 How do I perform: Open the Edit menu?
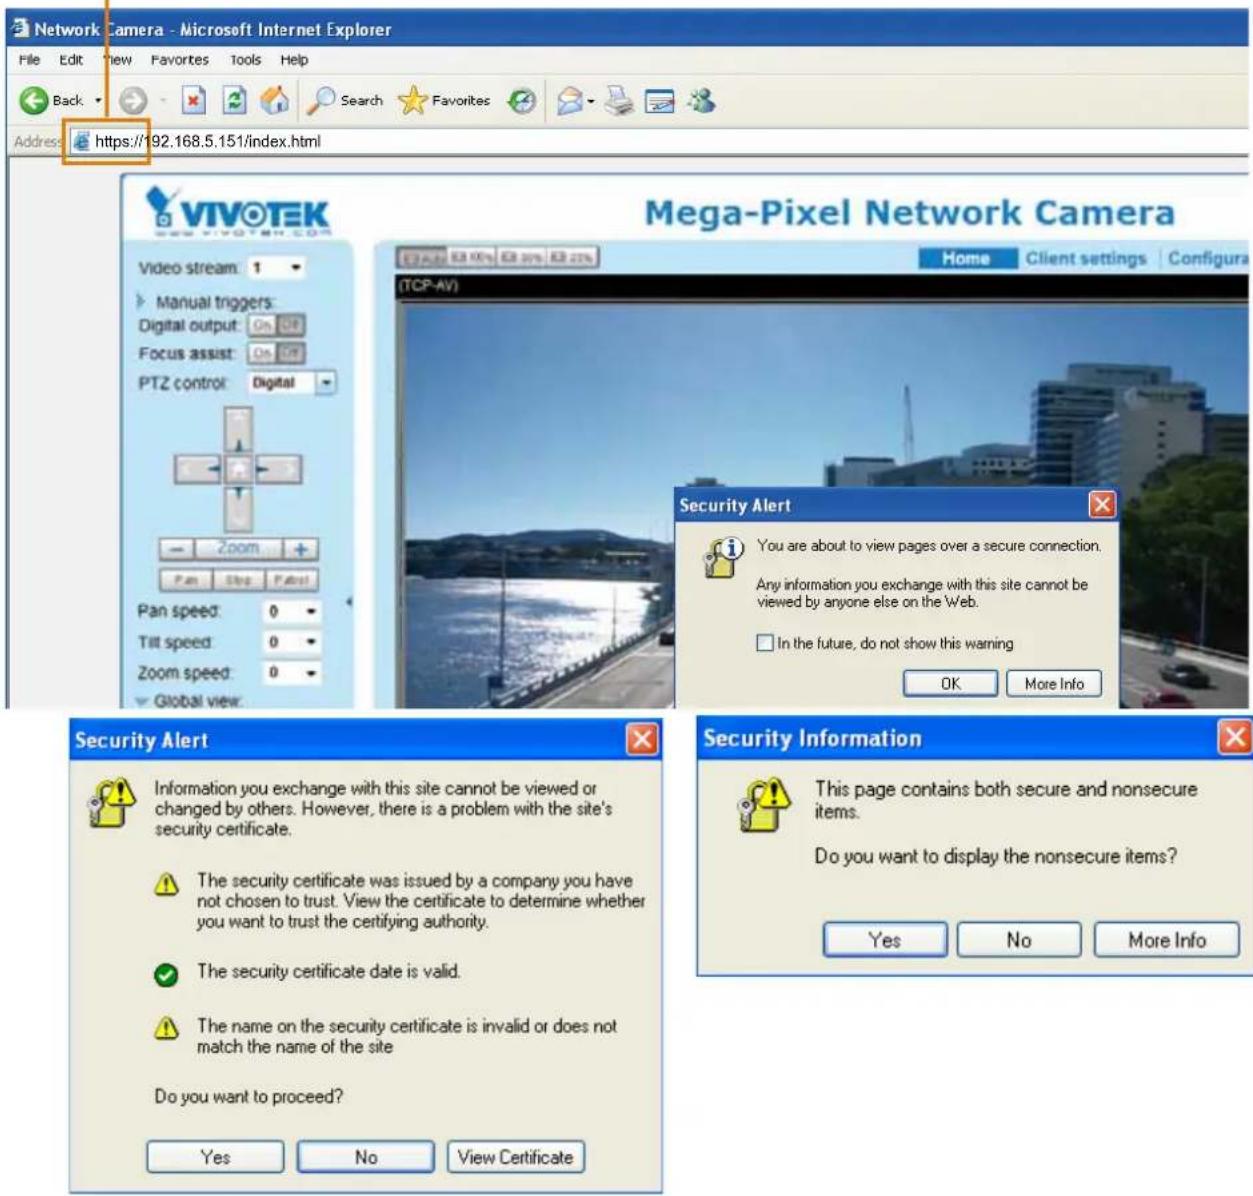[x=71, y=60]
